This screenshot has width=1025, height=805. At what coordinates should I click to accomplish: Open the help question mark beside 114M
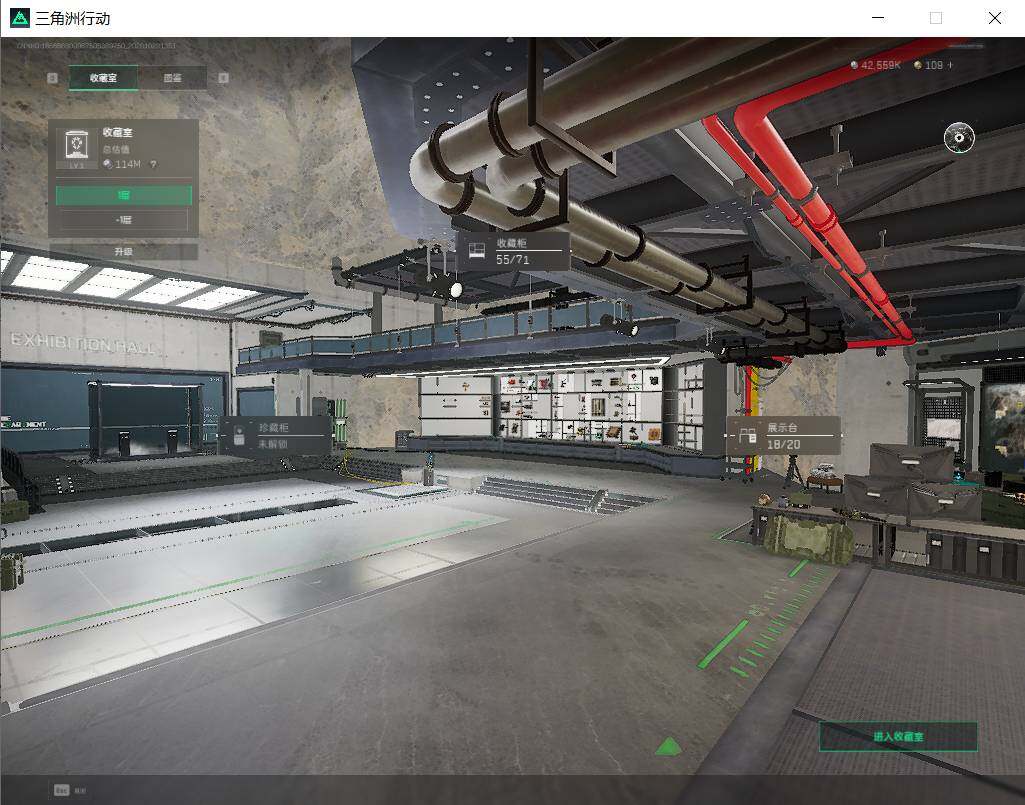[154, 164]
